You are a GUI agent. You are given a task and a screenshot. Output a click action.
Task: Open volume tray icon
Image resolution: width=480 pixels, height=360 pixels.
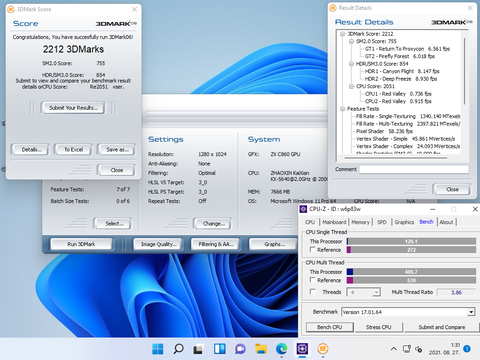419,349
